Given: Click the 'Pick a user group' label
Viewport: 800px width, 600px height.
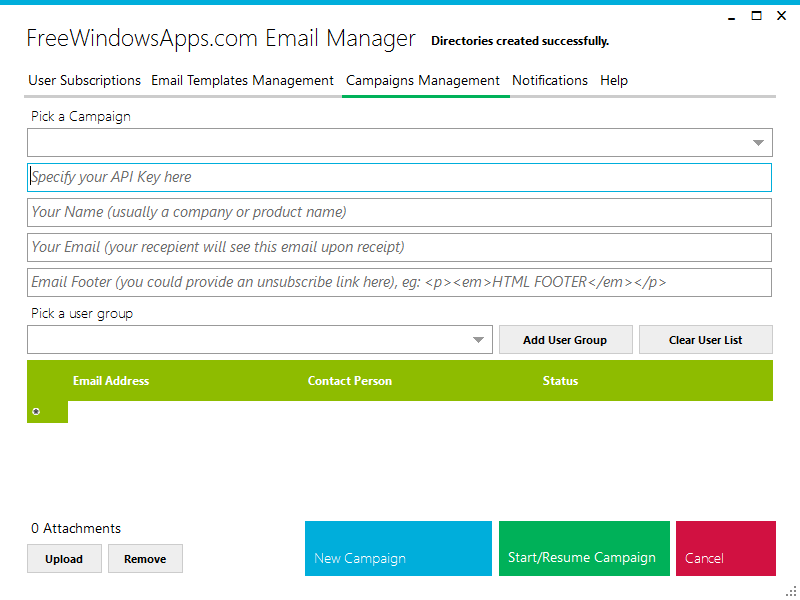Looking at the screenshot, I should click(82, 314).
